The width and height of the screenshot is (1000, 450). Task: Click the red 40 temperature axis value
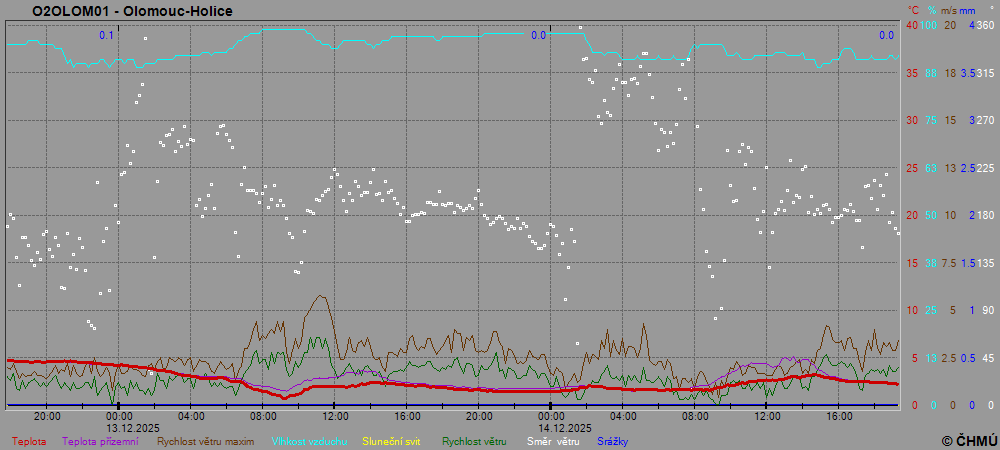[x=911, y=25]
